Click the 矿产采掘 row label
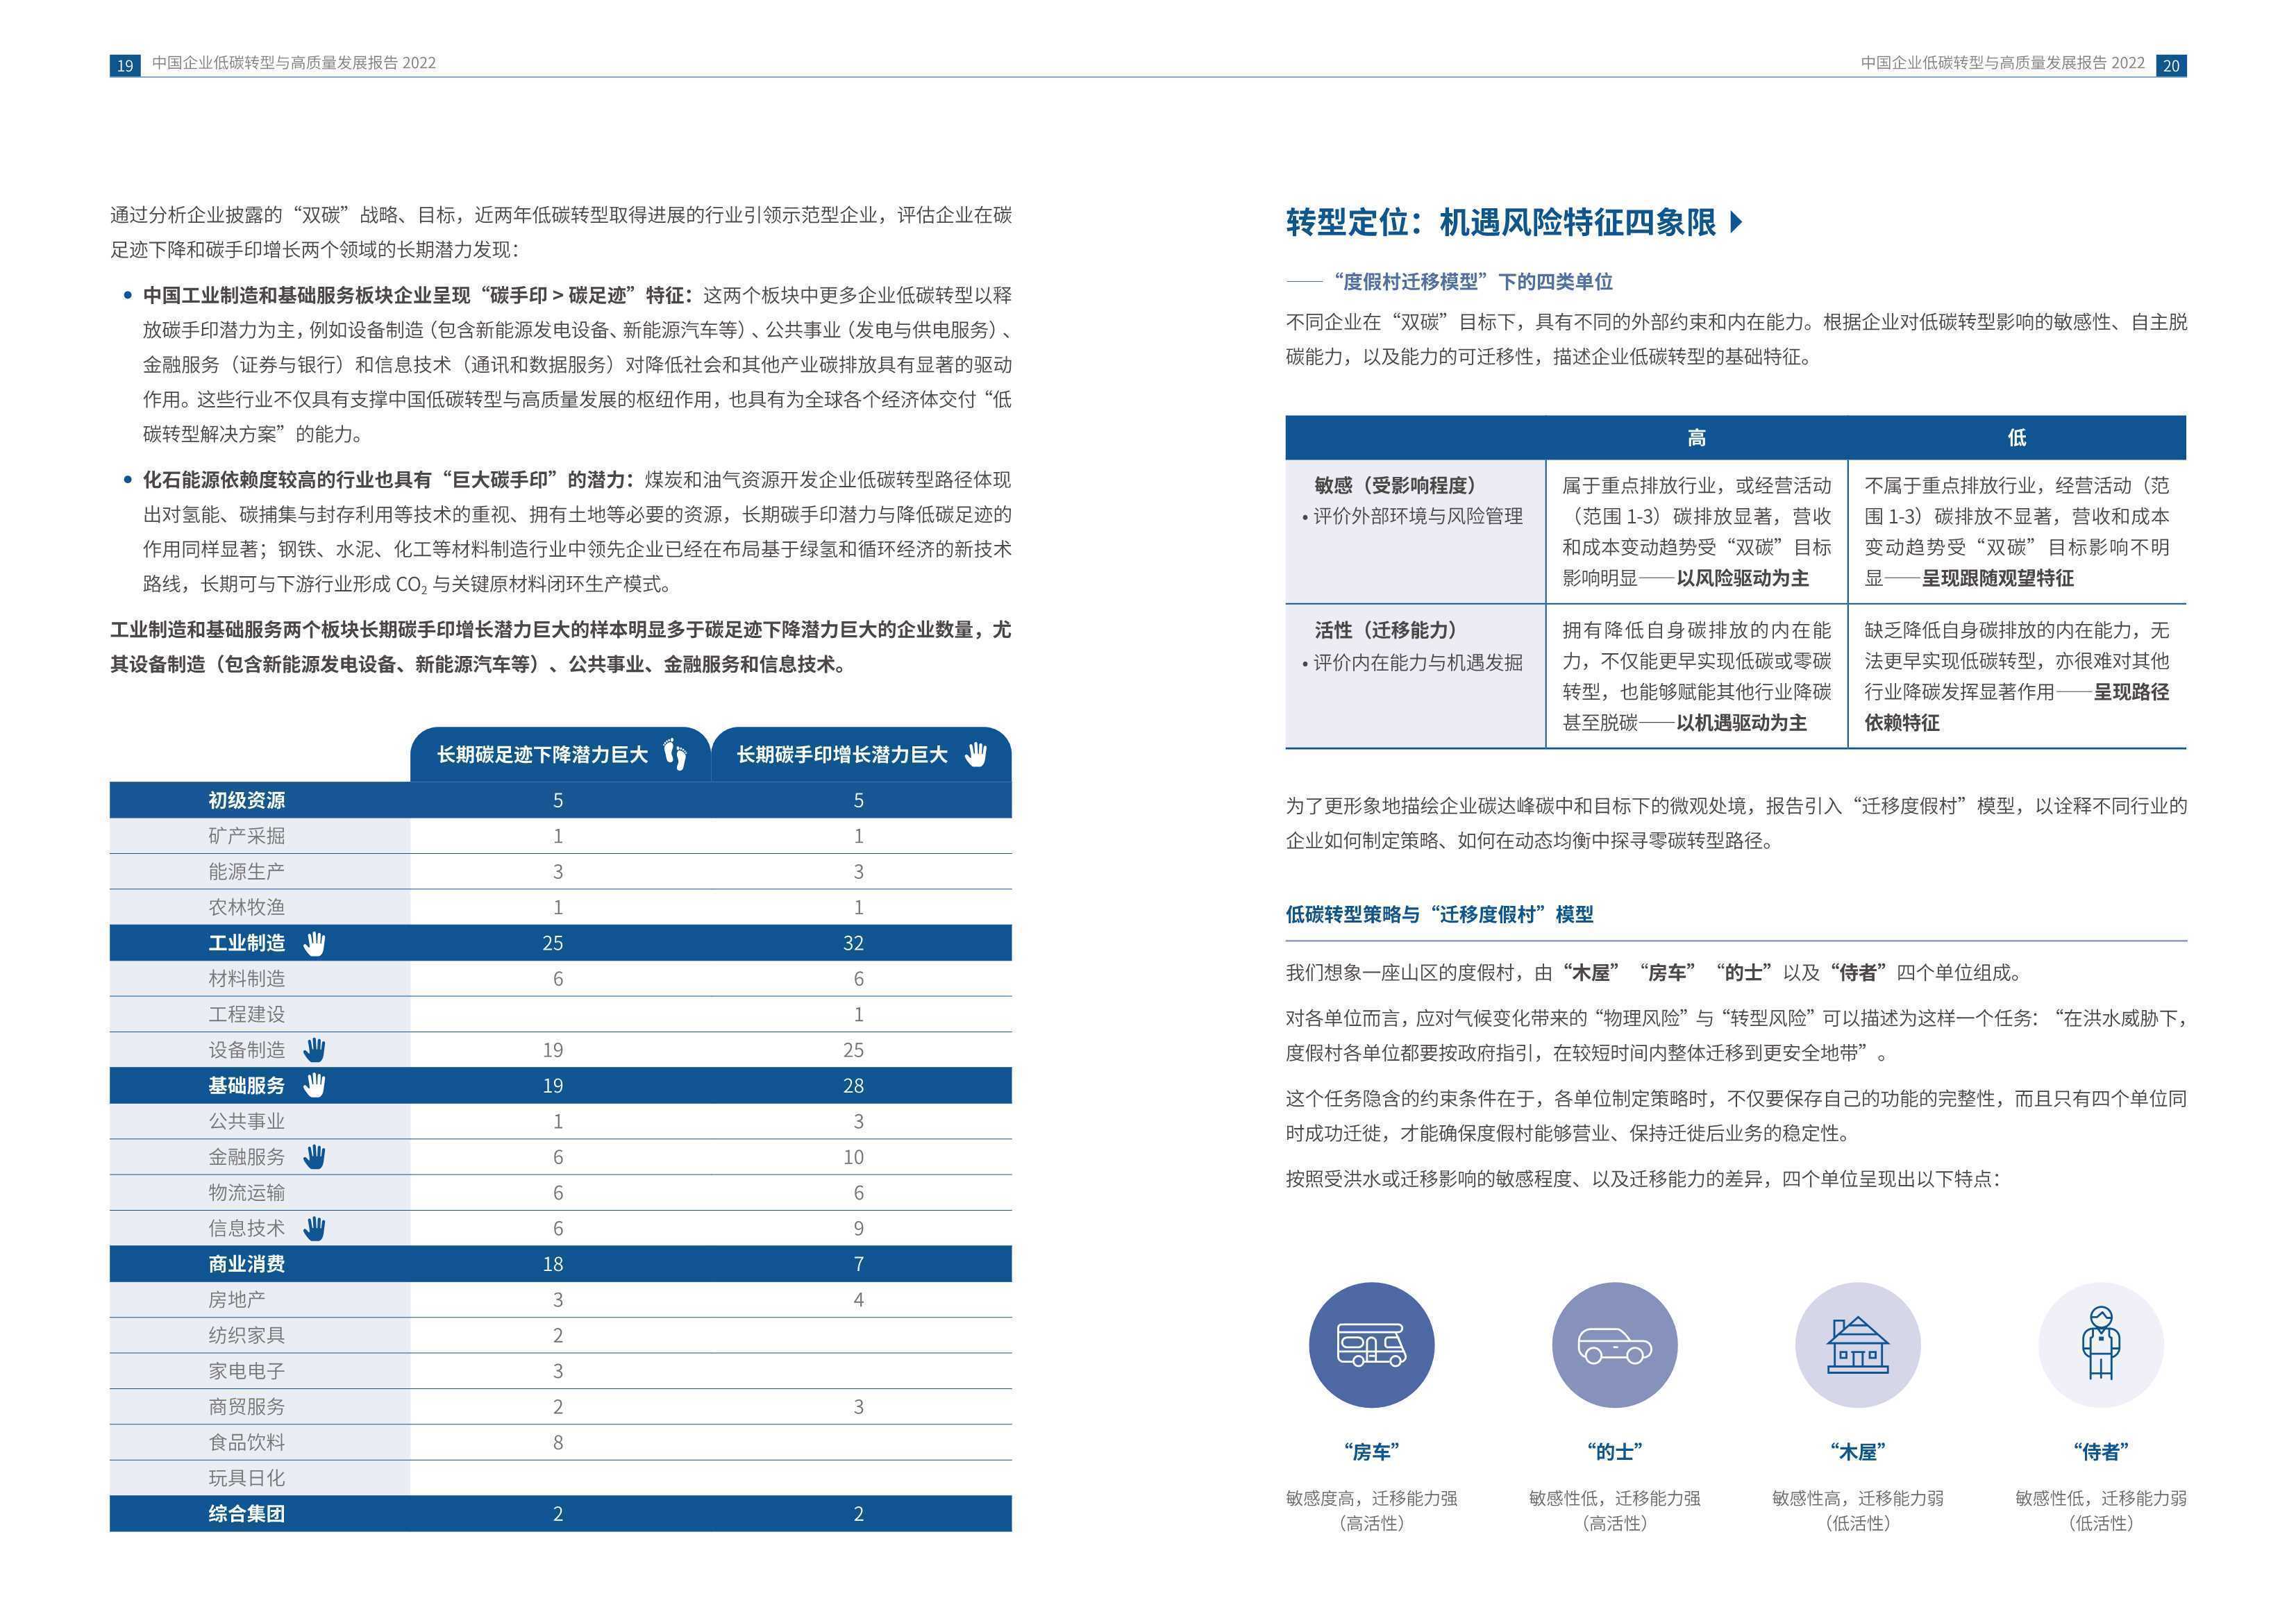Viewport: 2296px width, 1623px height. pyautogui.click(x=246, y=836)
